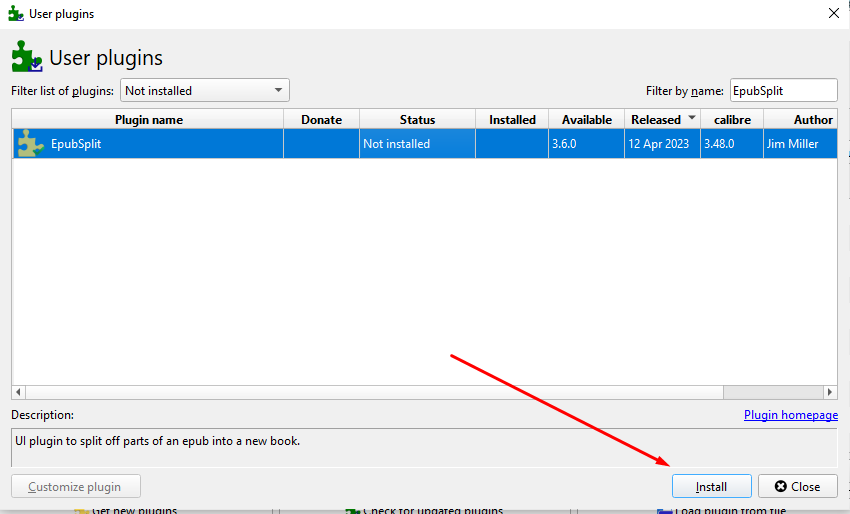Close the User plugins dialog window
850x514 pixels.
coord(834,14)
